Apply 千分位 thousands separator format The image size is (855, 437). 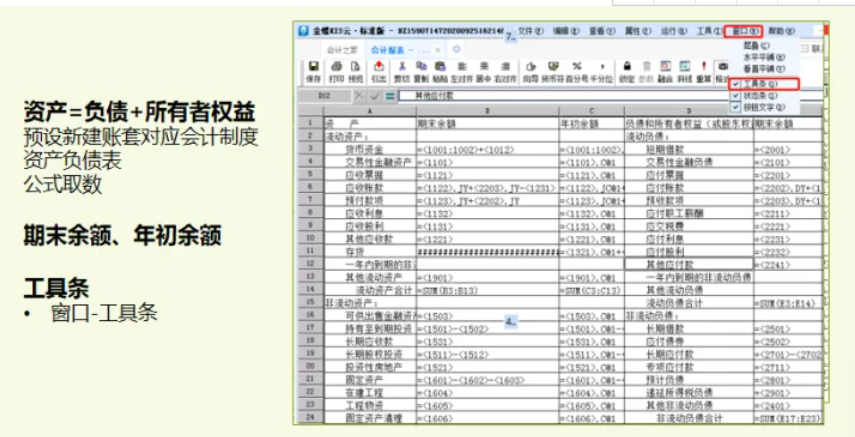(602, 67)
